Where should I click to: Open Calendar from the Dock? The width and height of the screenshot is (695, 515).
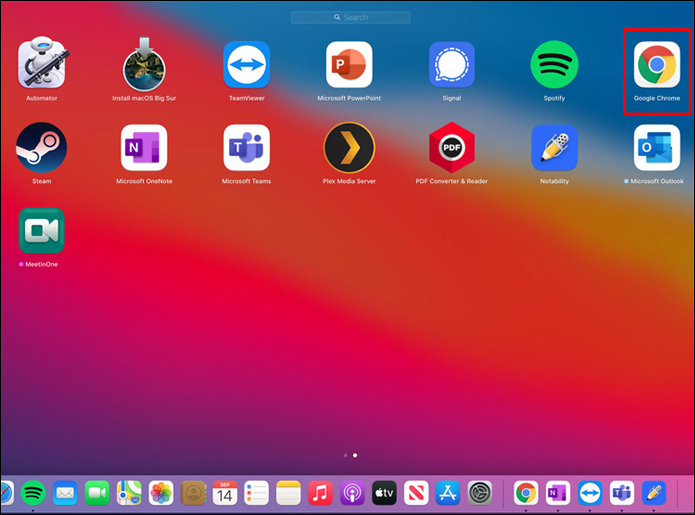[224, 492]
